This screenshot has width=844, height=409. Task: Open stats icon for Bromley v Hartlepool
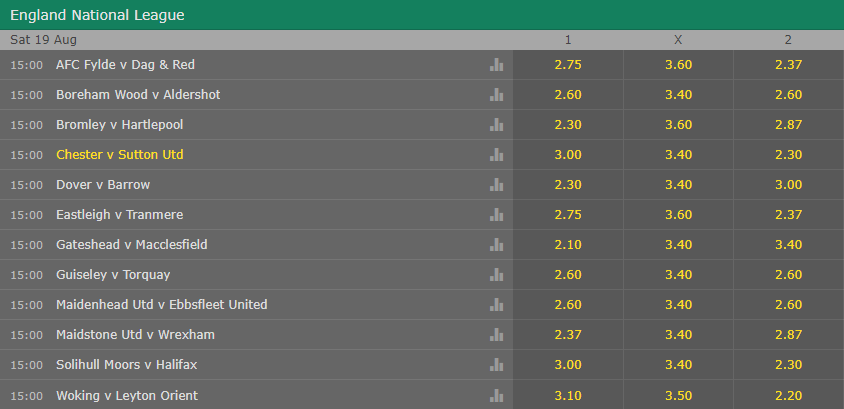[x=496, y=125]
